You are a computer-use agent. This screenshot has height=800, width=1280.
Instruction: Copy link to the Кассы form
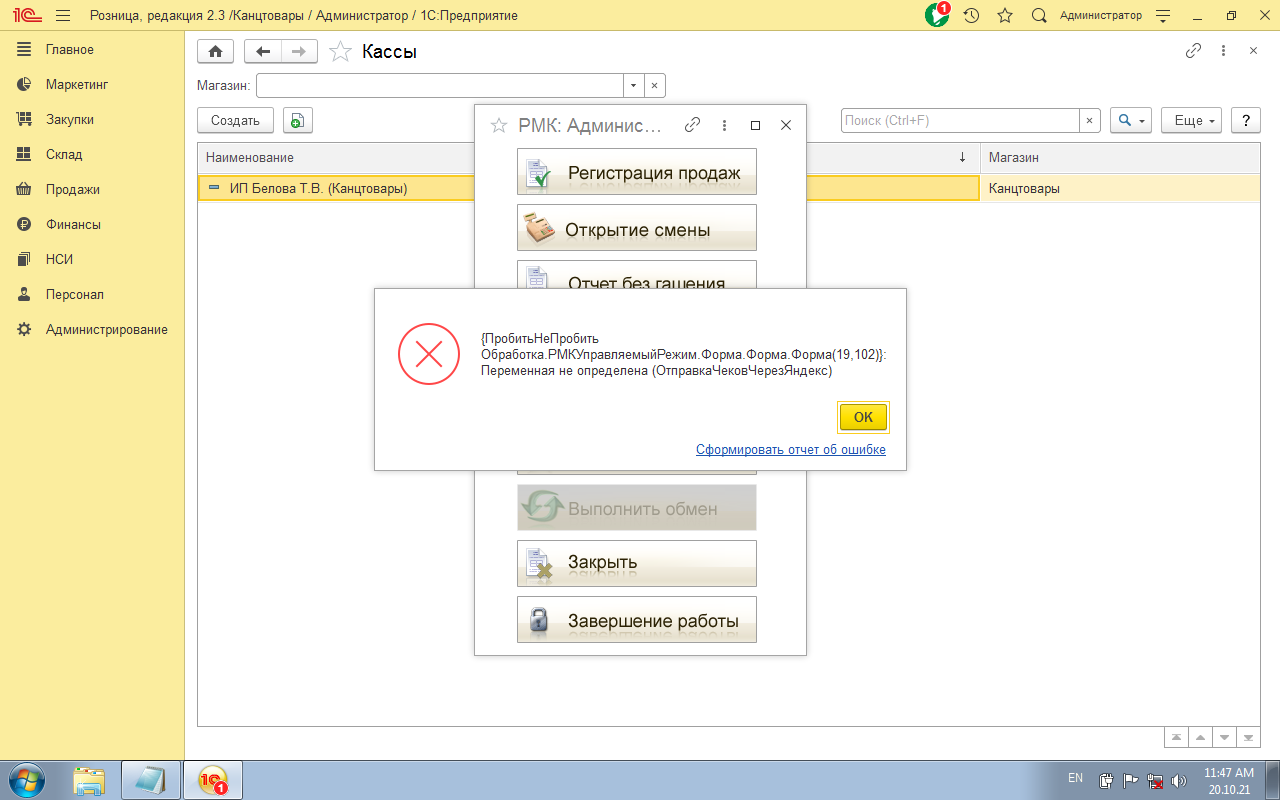1193,51
